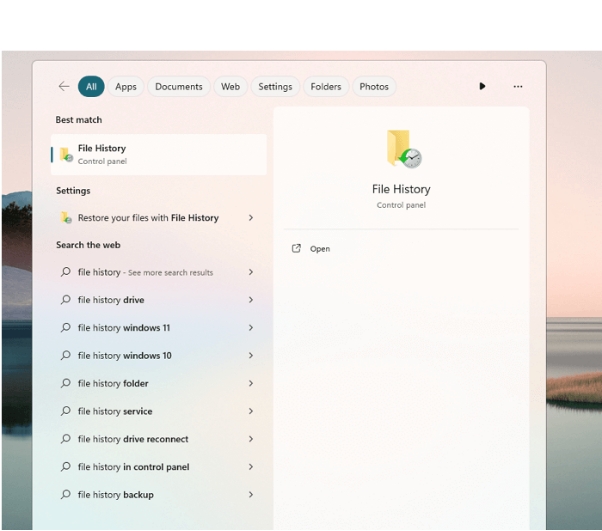
Task: Click the large File History folder-clock icon
Action: pos(404,149)
